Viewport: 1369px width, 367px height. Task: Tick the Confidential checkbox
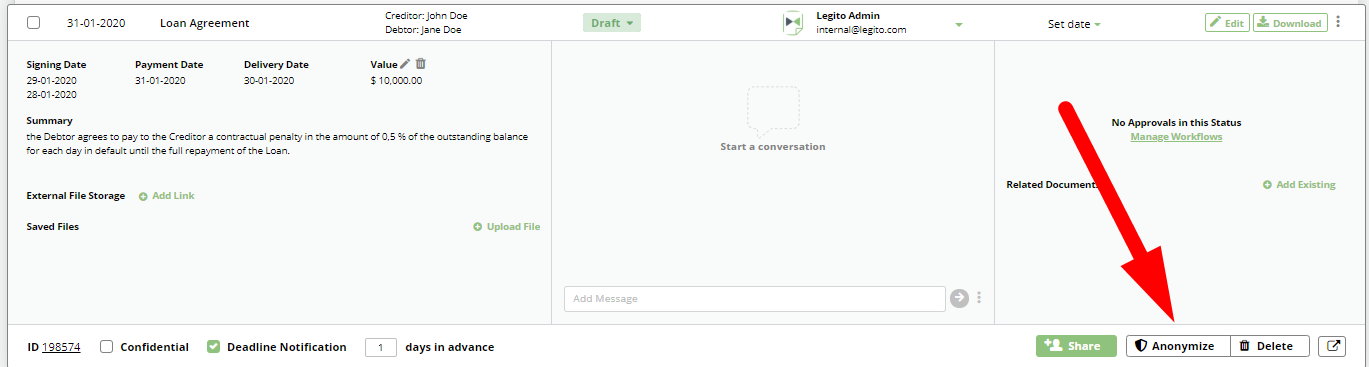pos(107,347)
